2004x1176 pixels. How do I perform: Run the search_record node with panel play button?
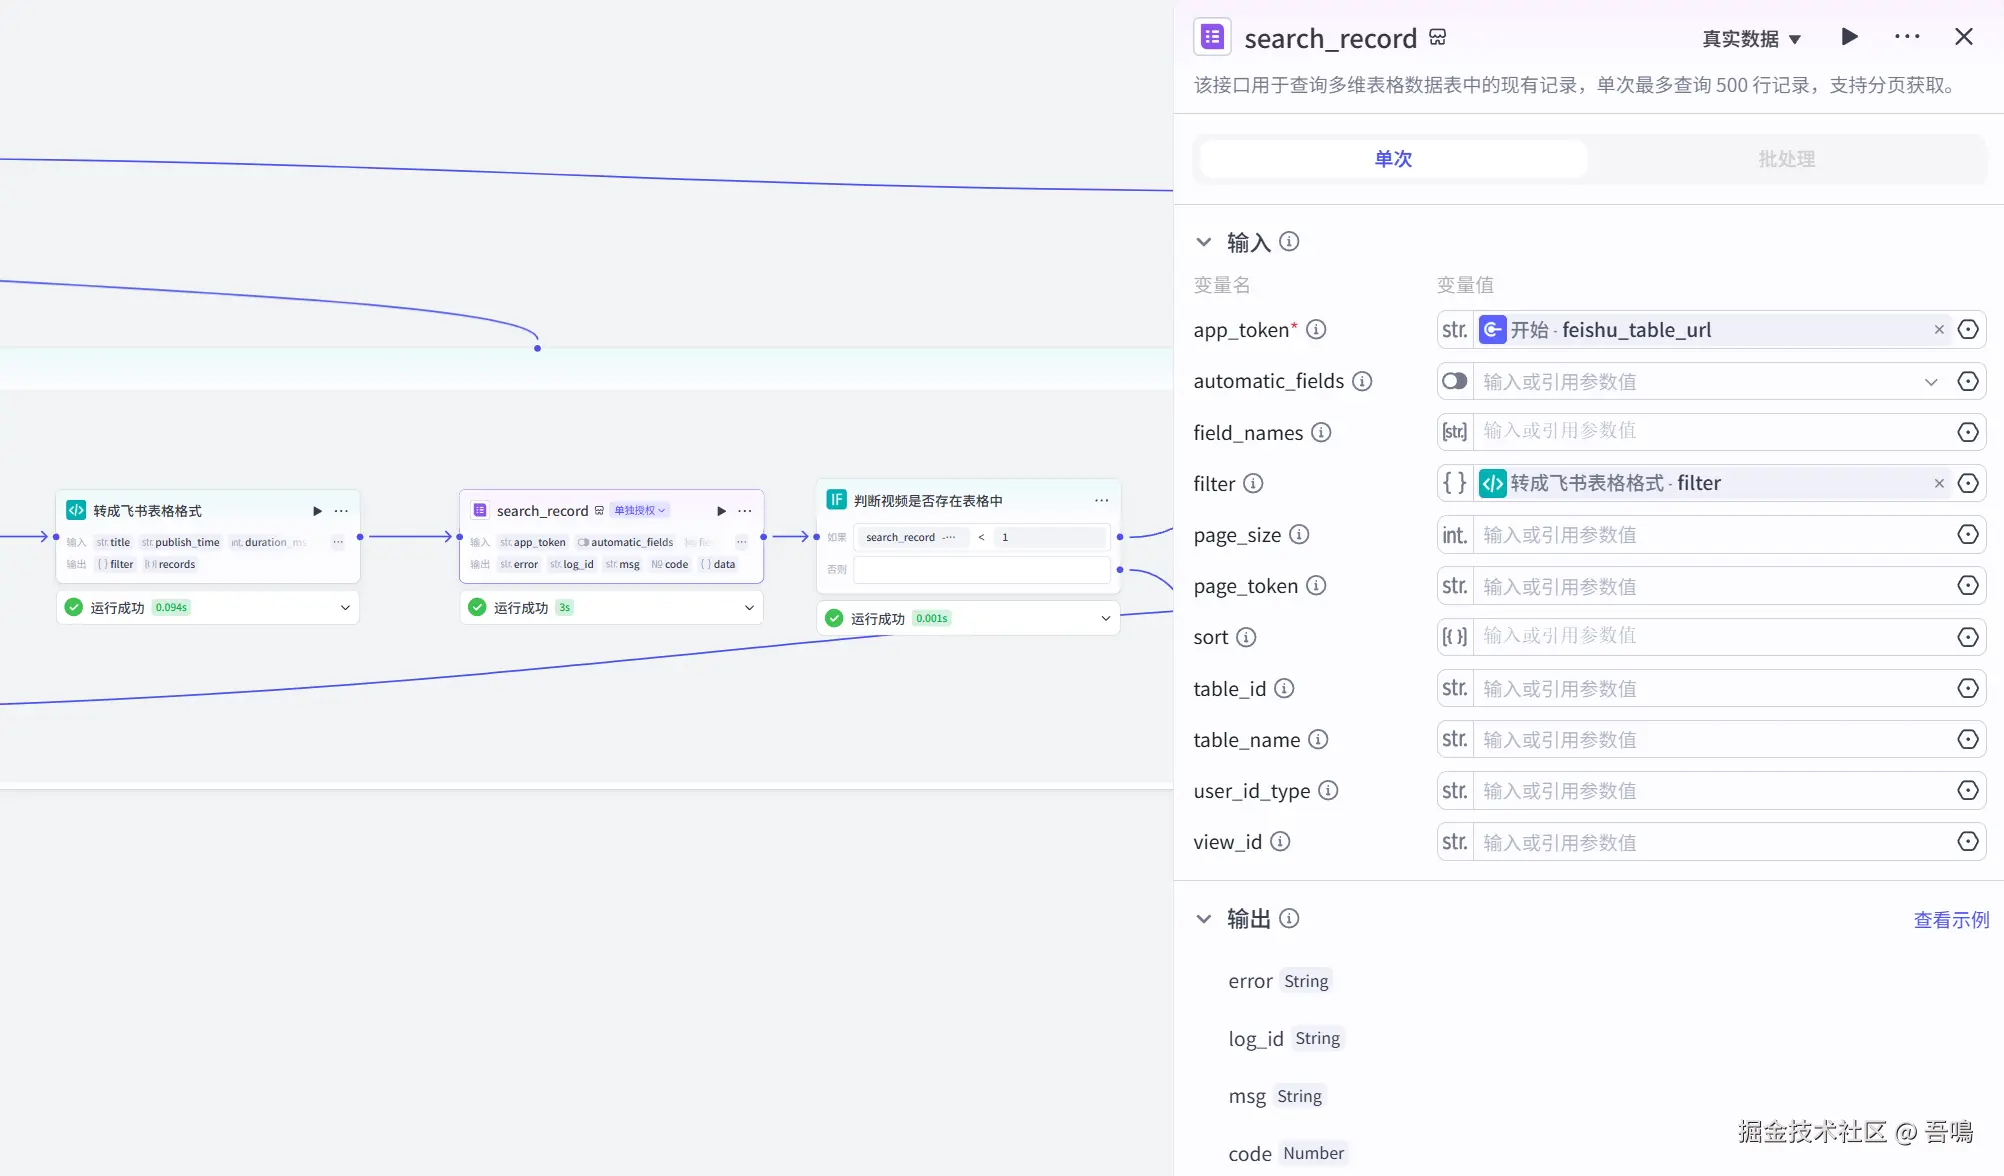(1849, 37)
